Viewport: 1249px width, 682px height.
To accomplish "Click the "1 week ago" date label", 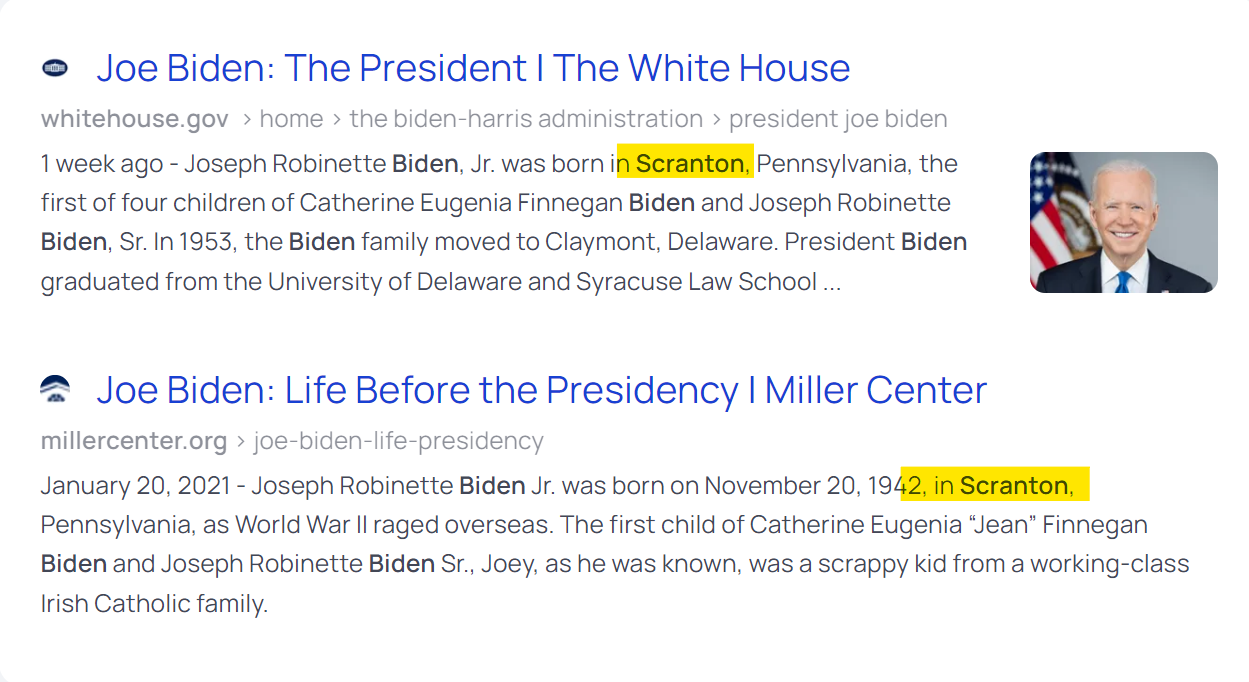I will pos(102,164).
